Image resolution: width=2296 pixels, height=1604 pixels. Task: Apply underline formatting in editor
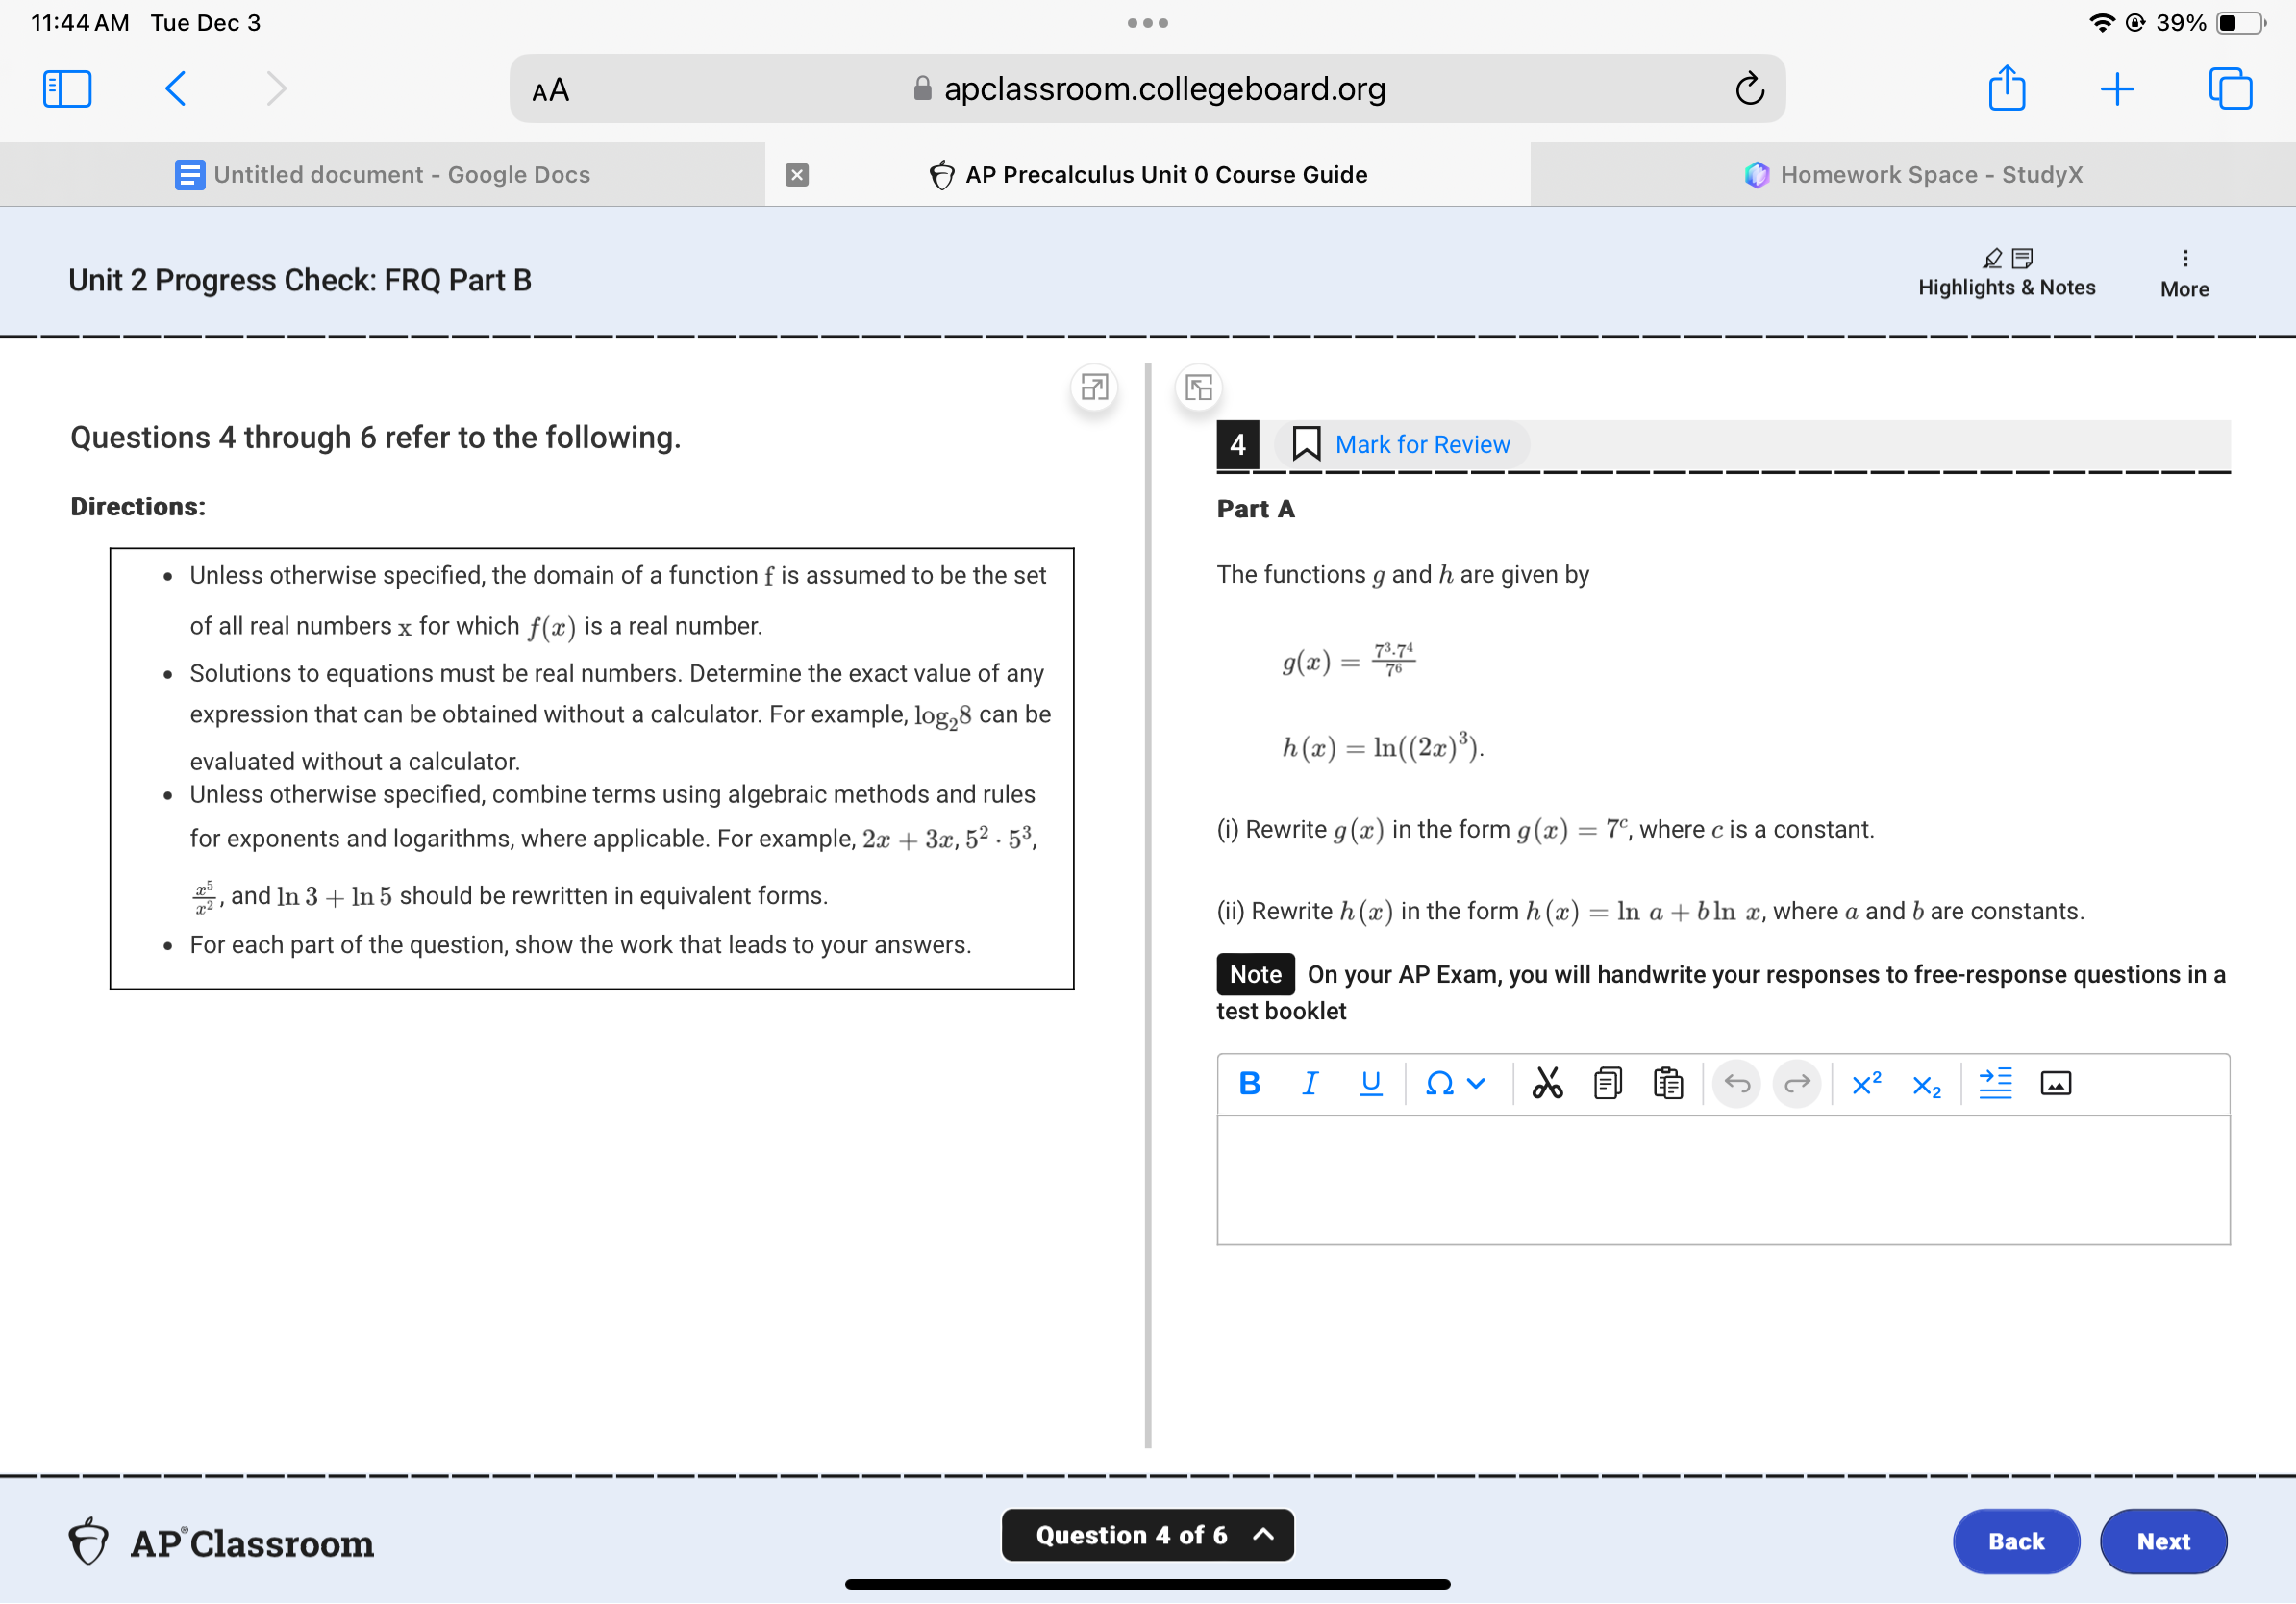1370,1083
